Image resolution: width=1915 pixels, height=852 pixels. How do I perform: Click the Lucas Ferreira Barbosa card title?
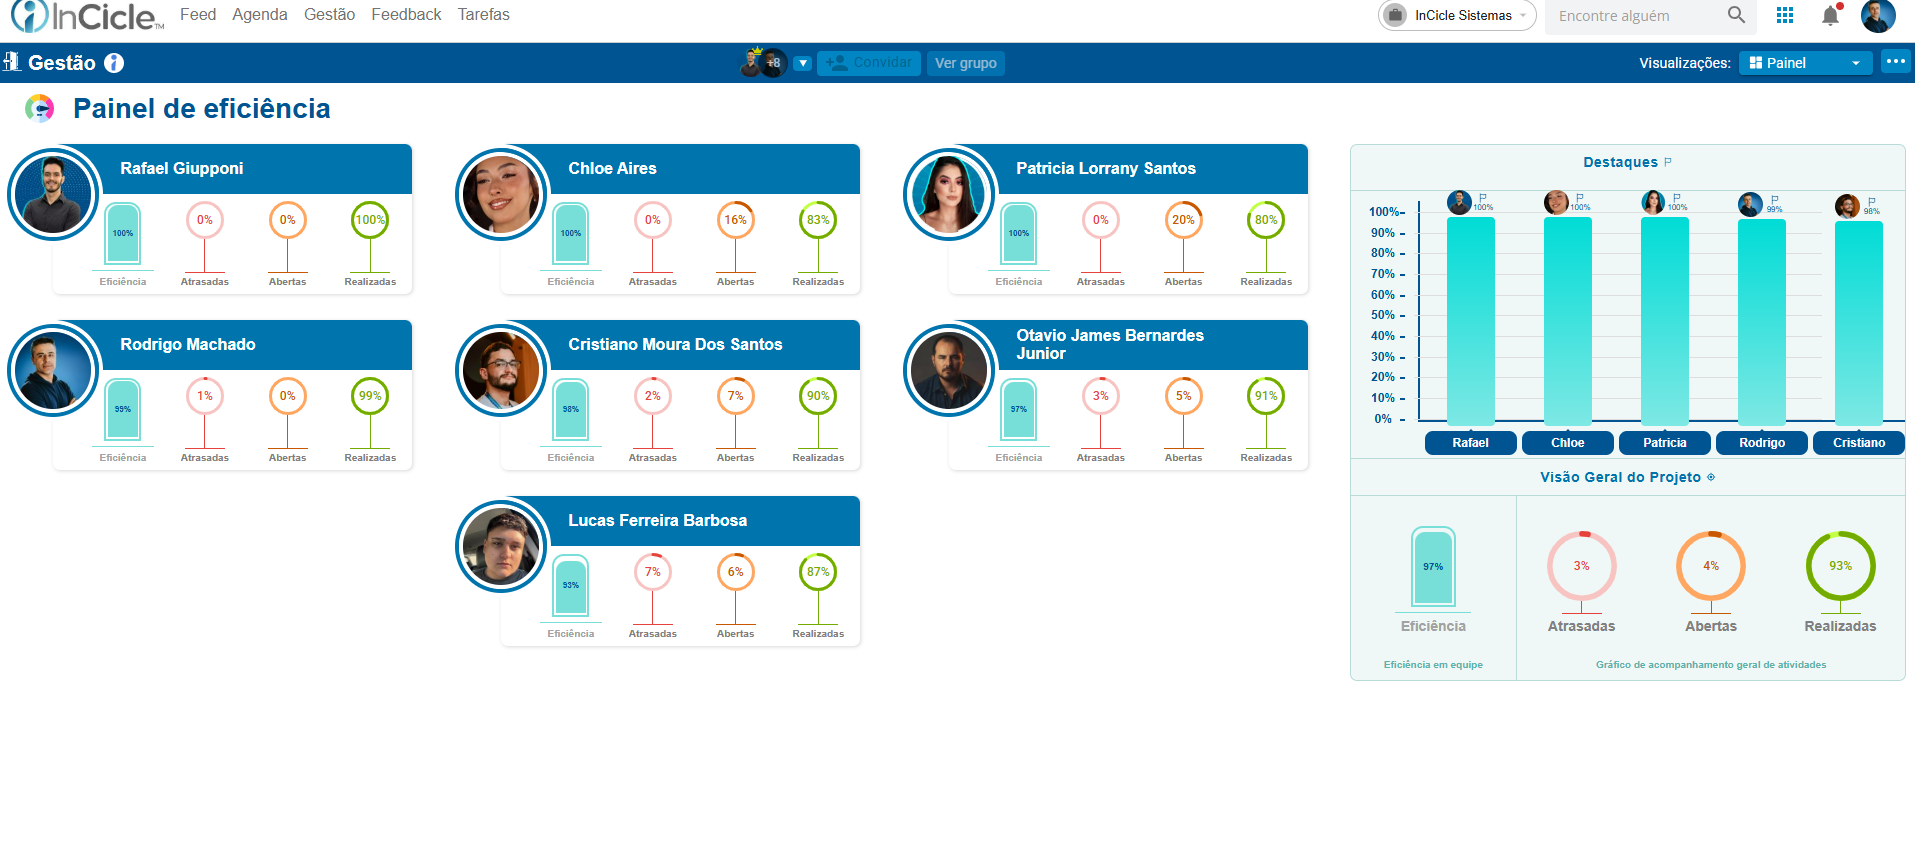pos(658,520)
